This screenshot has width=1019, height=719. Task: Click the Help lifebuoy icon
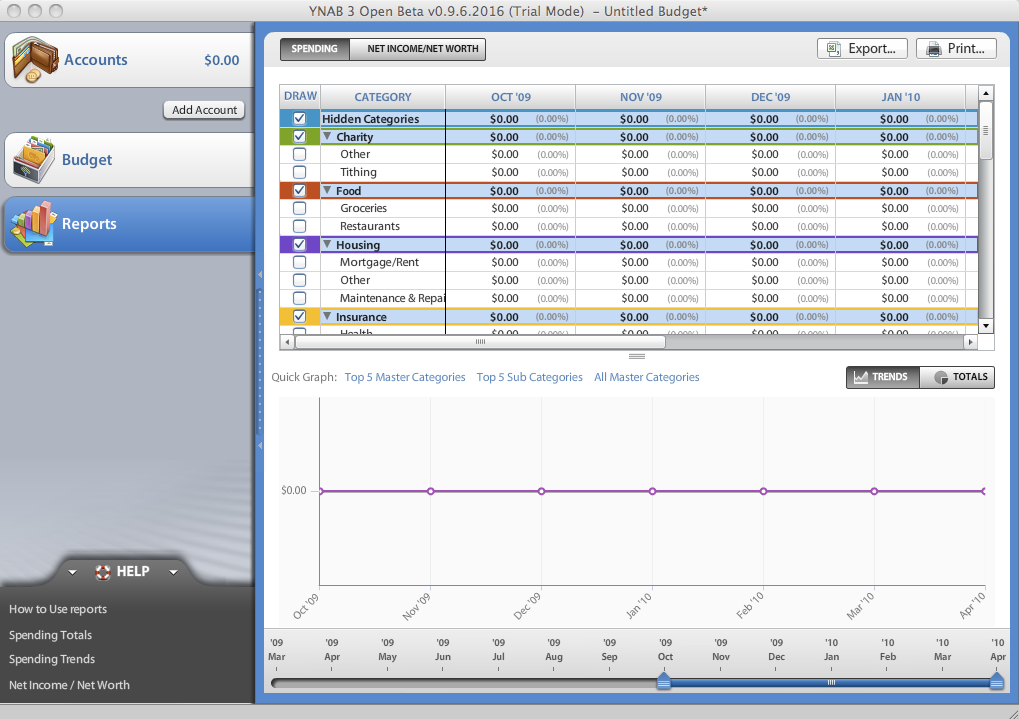pyautogui.click(x=103, y=572)
